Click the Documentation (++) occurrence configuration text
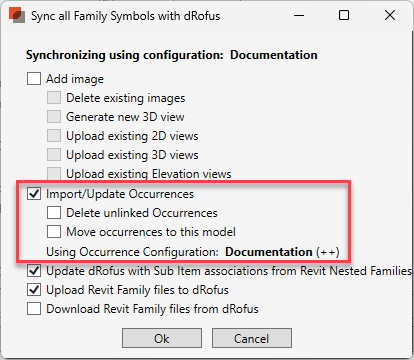The height and width of the screenshot is (360, 414). [x=282, y=252]
